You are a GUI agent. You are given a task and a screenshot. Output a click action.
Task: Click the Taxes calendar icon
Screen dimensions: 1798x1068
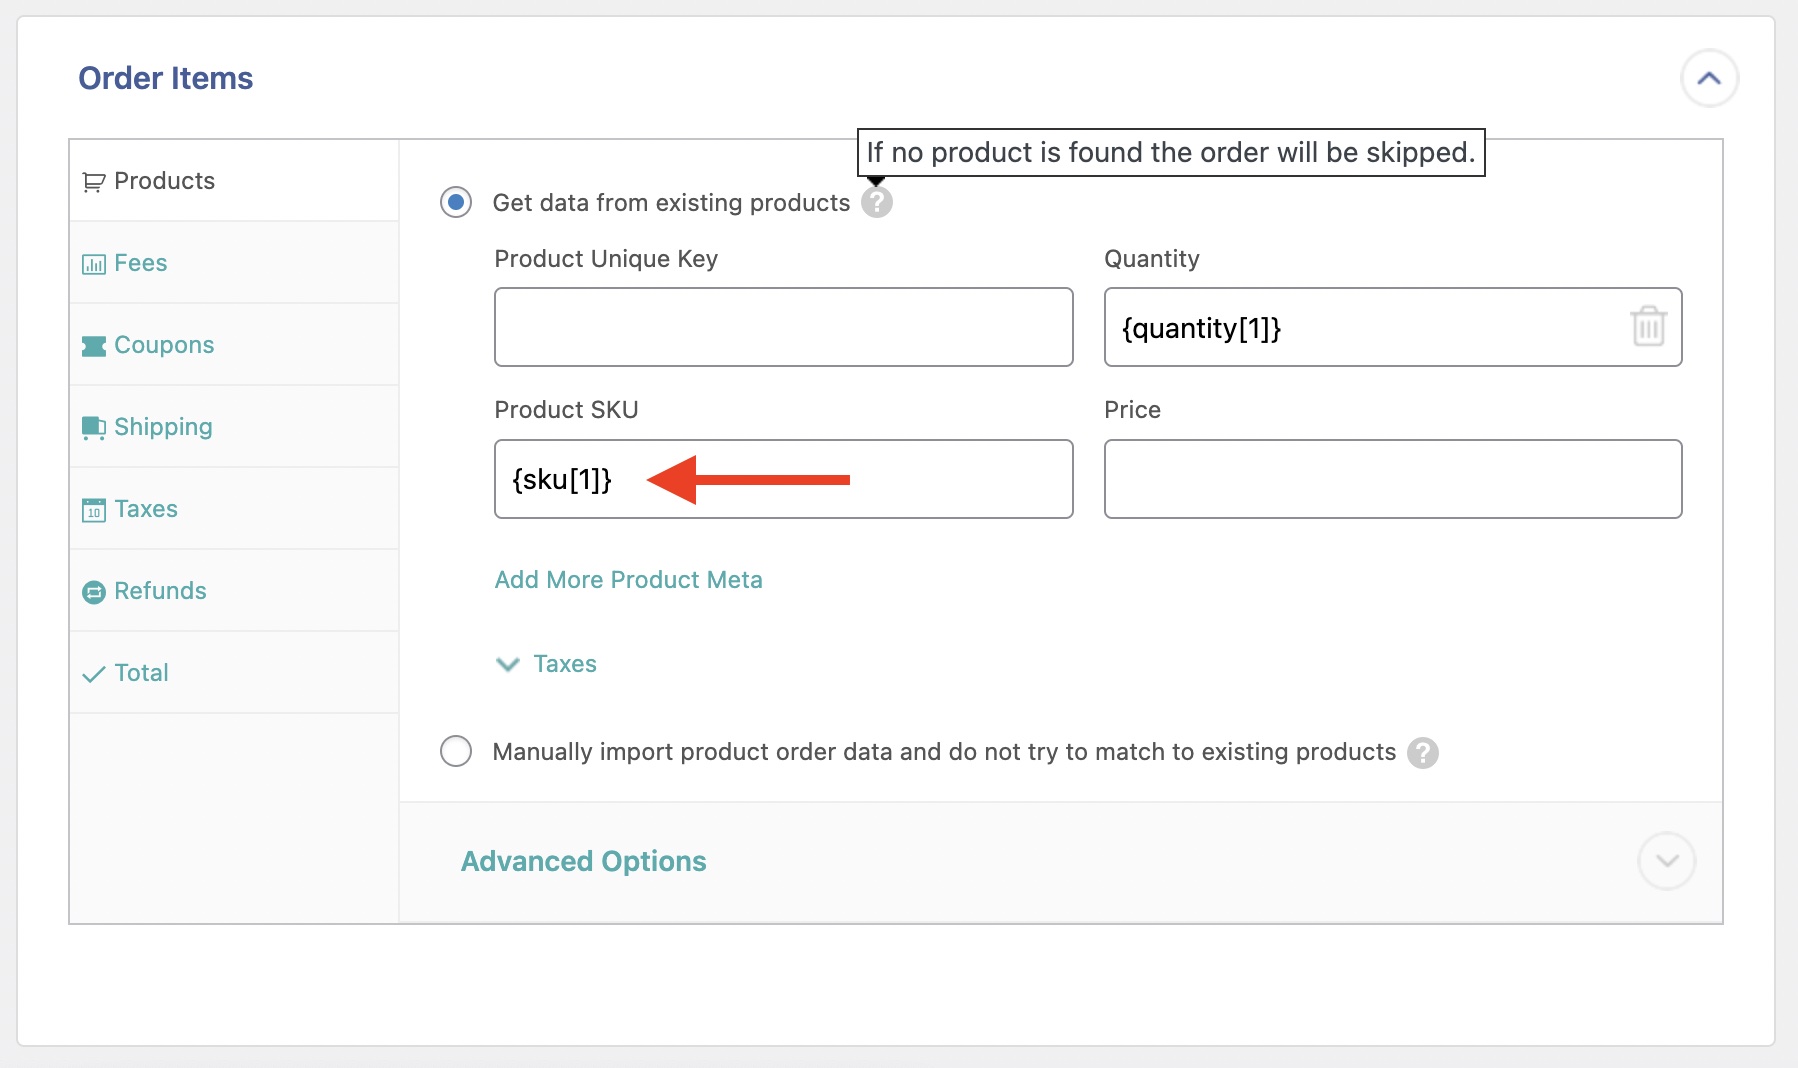(x=93, y=510)
